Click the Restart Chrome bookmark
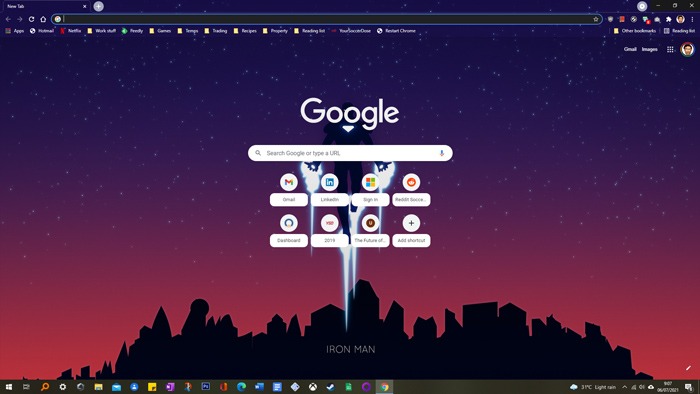 [x=396, y=31]
